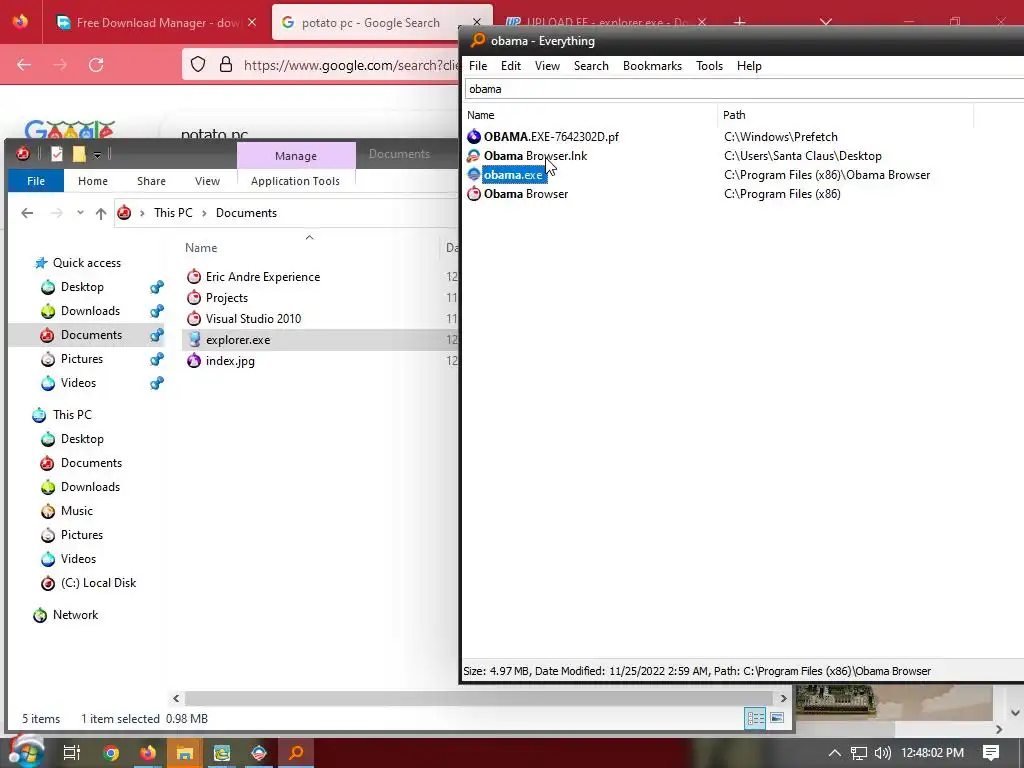Open the Help menu in Everything
The height and width of the screenshot is (768, 1024).
click(749, 66)
